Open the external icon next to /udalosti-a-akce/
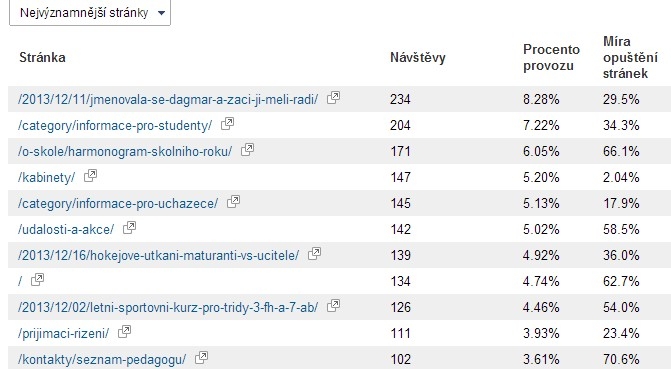 [x=129, y=228]
